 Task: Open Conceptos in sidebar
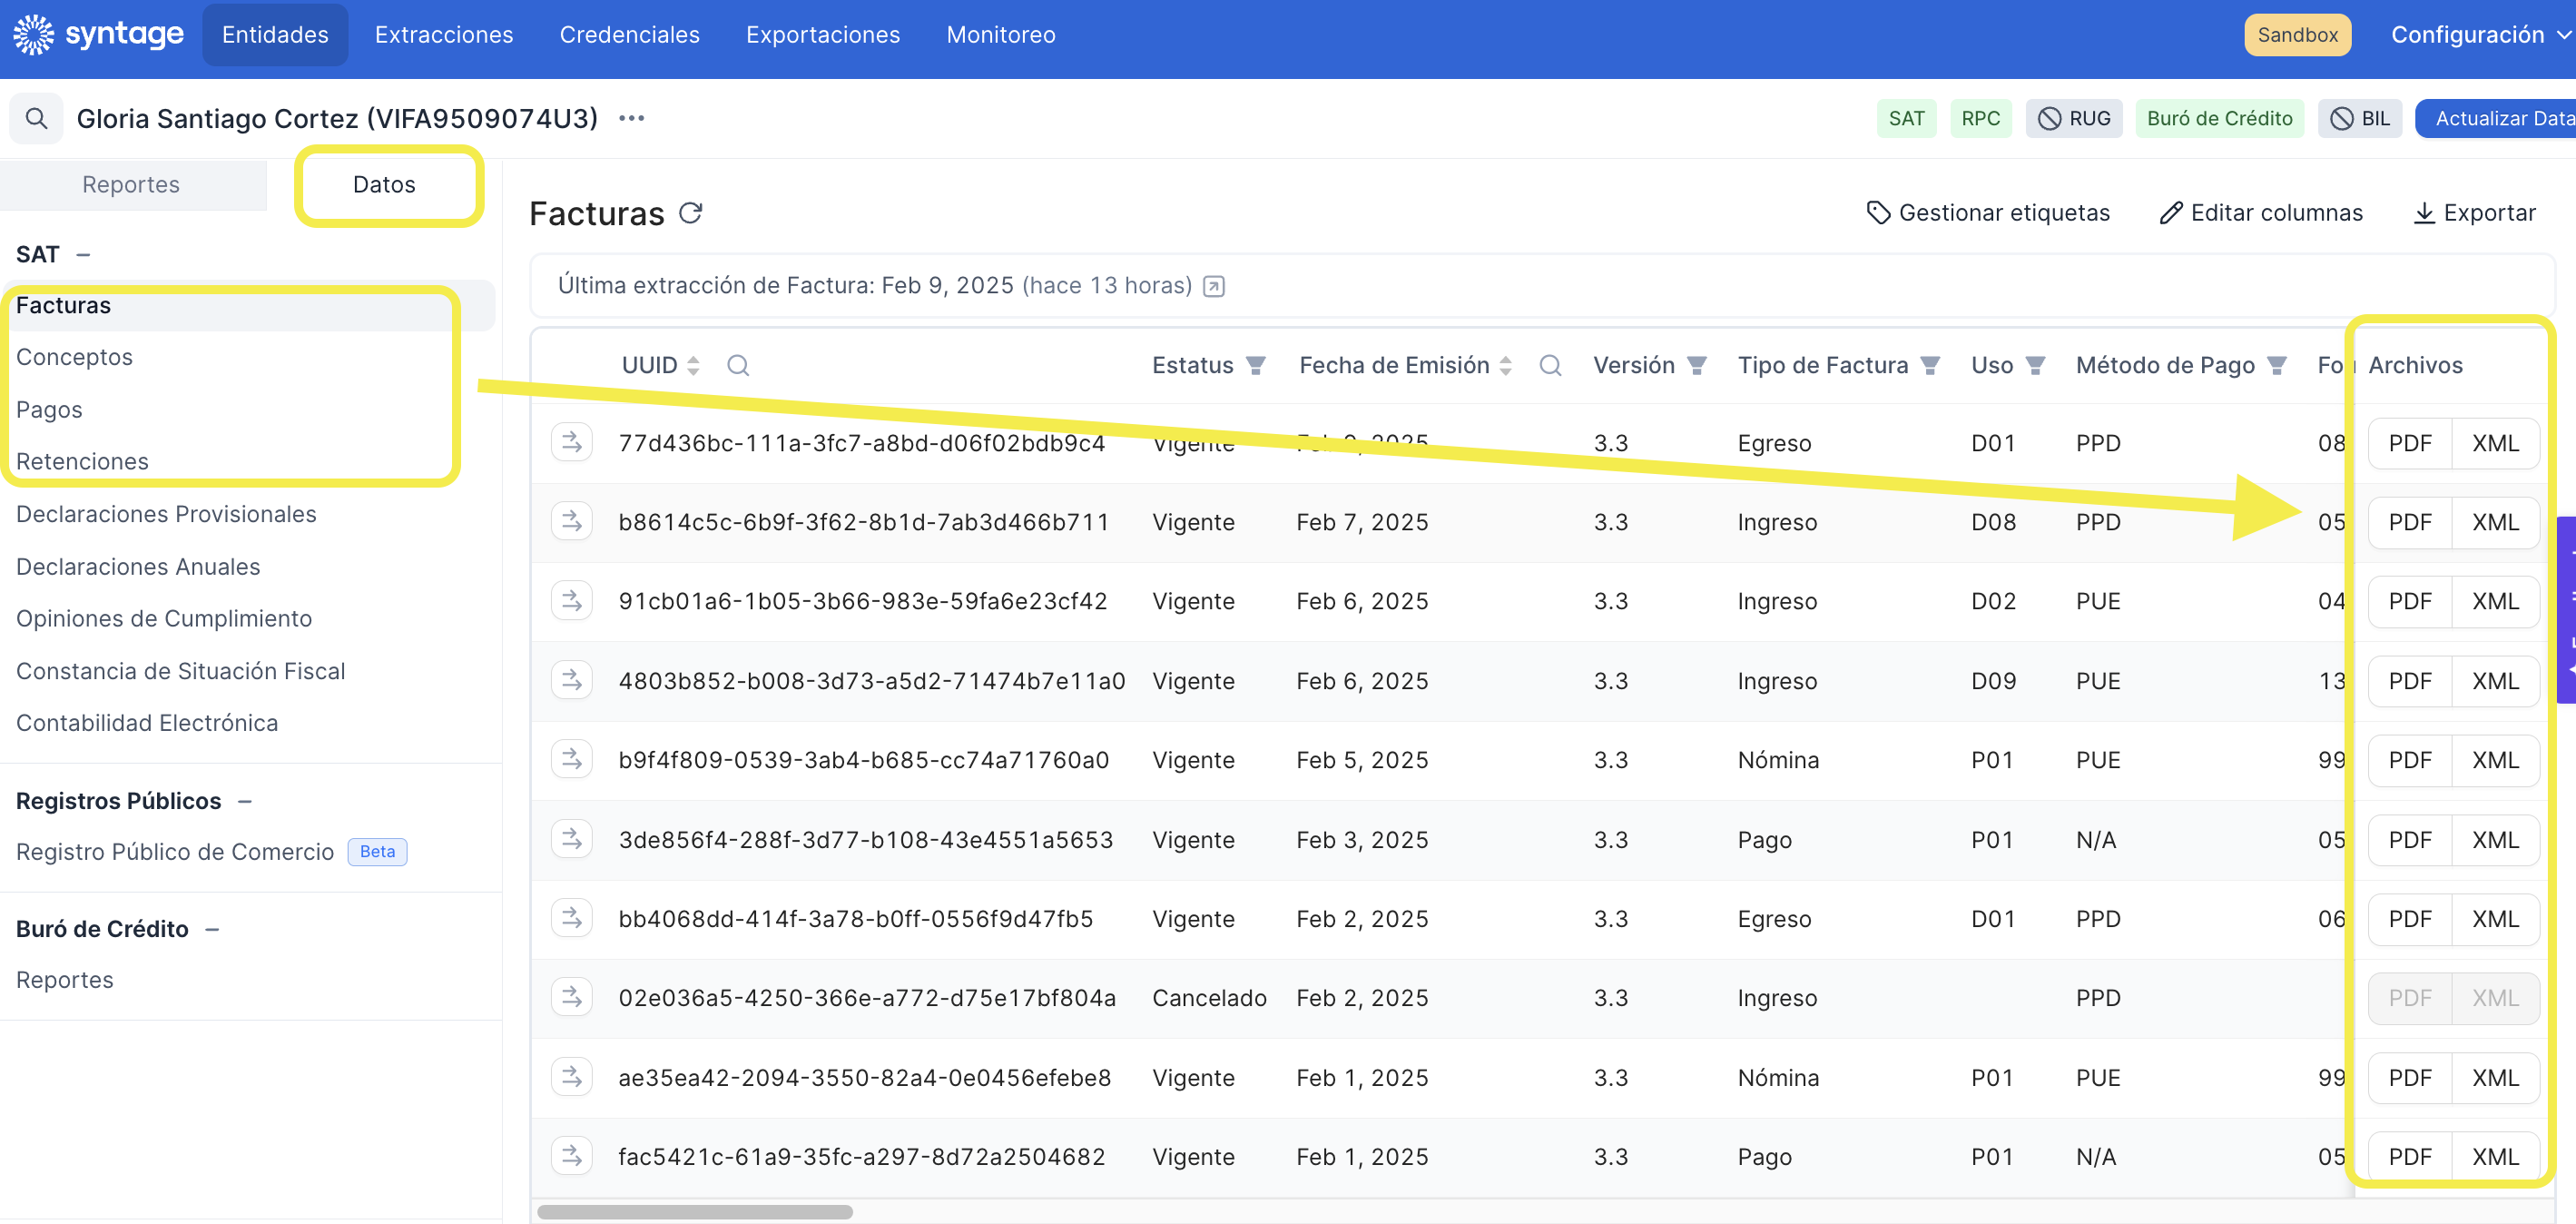pyautogui.click(x=74, y=357)
